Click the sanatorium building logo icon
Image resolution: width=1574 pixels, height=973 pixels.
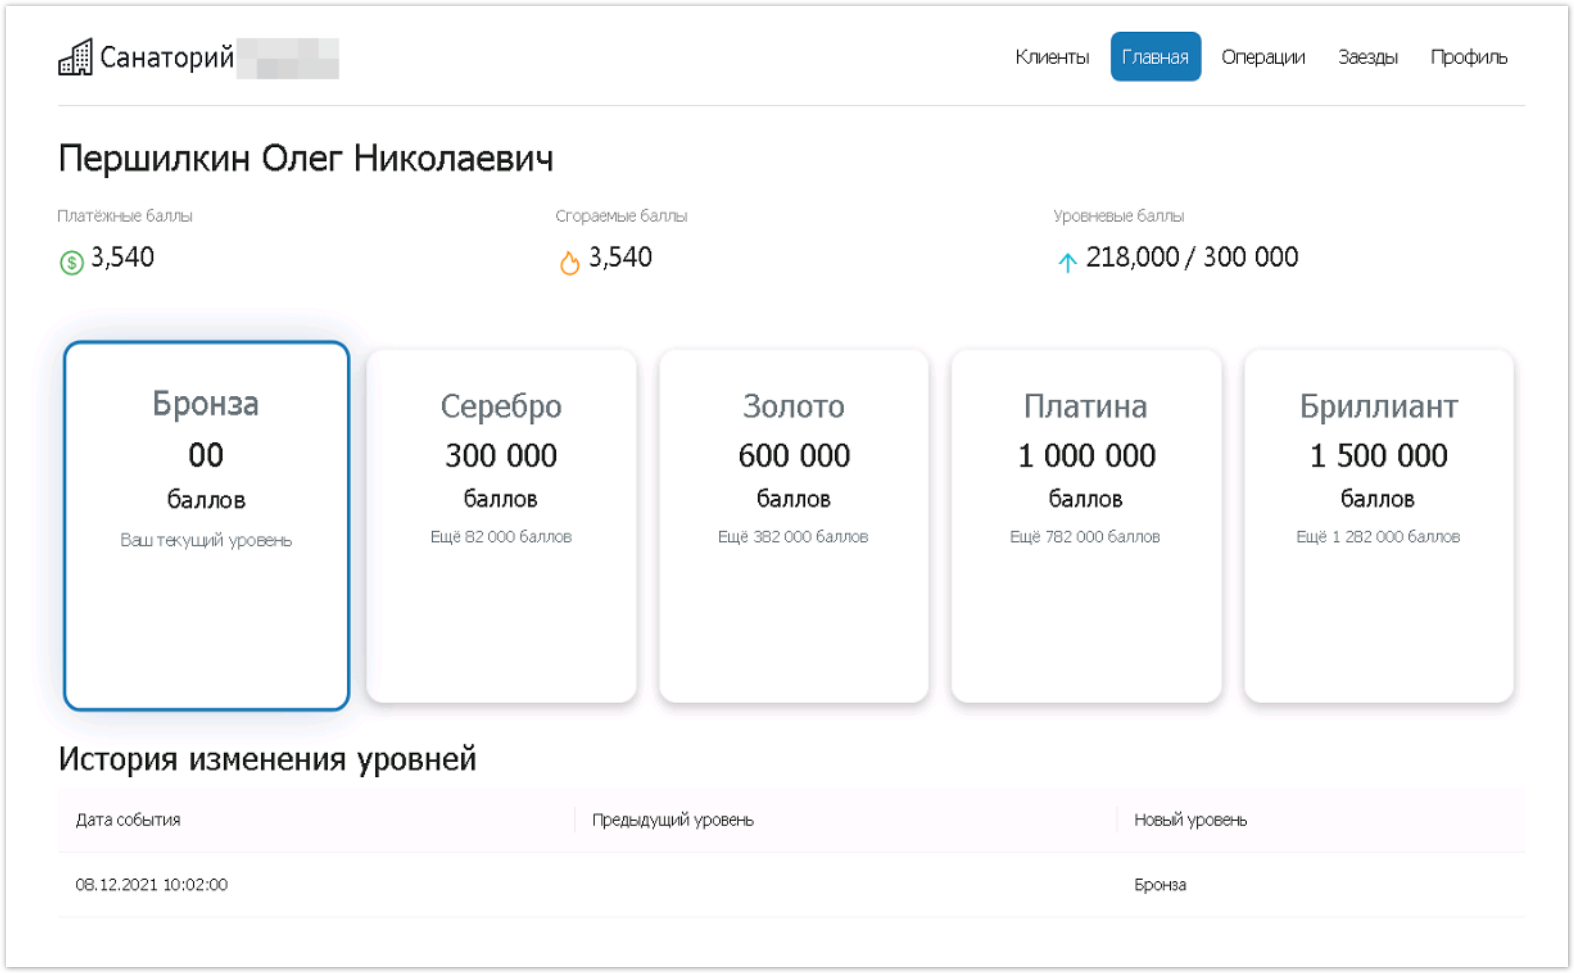click(75, 58)
